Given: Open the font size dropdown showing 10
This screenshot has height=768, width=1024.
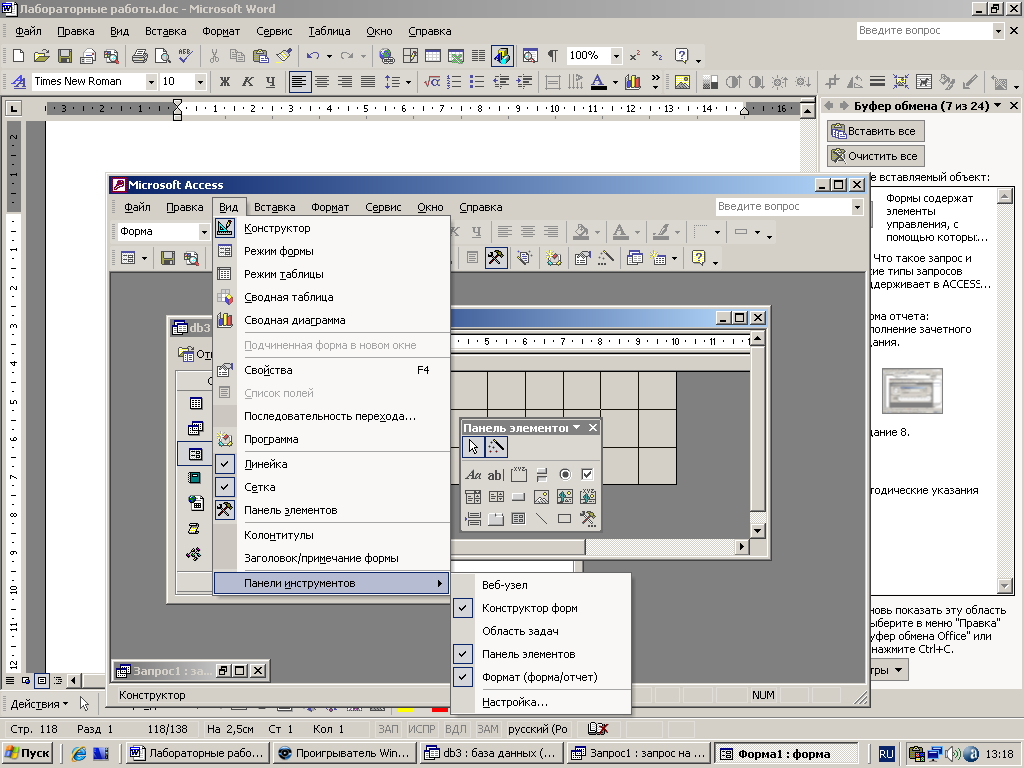Looking at the screenshot, I should [200, 82].
